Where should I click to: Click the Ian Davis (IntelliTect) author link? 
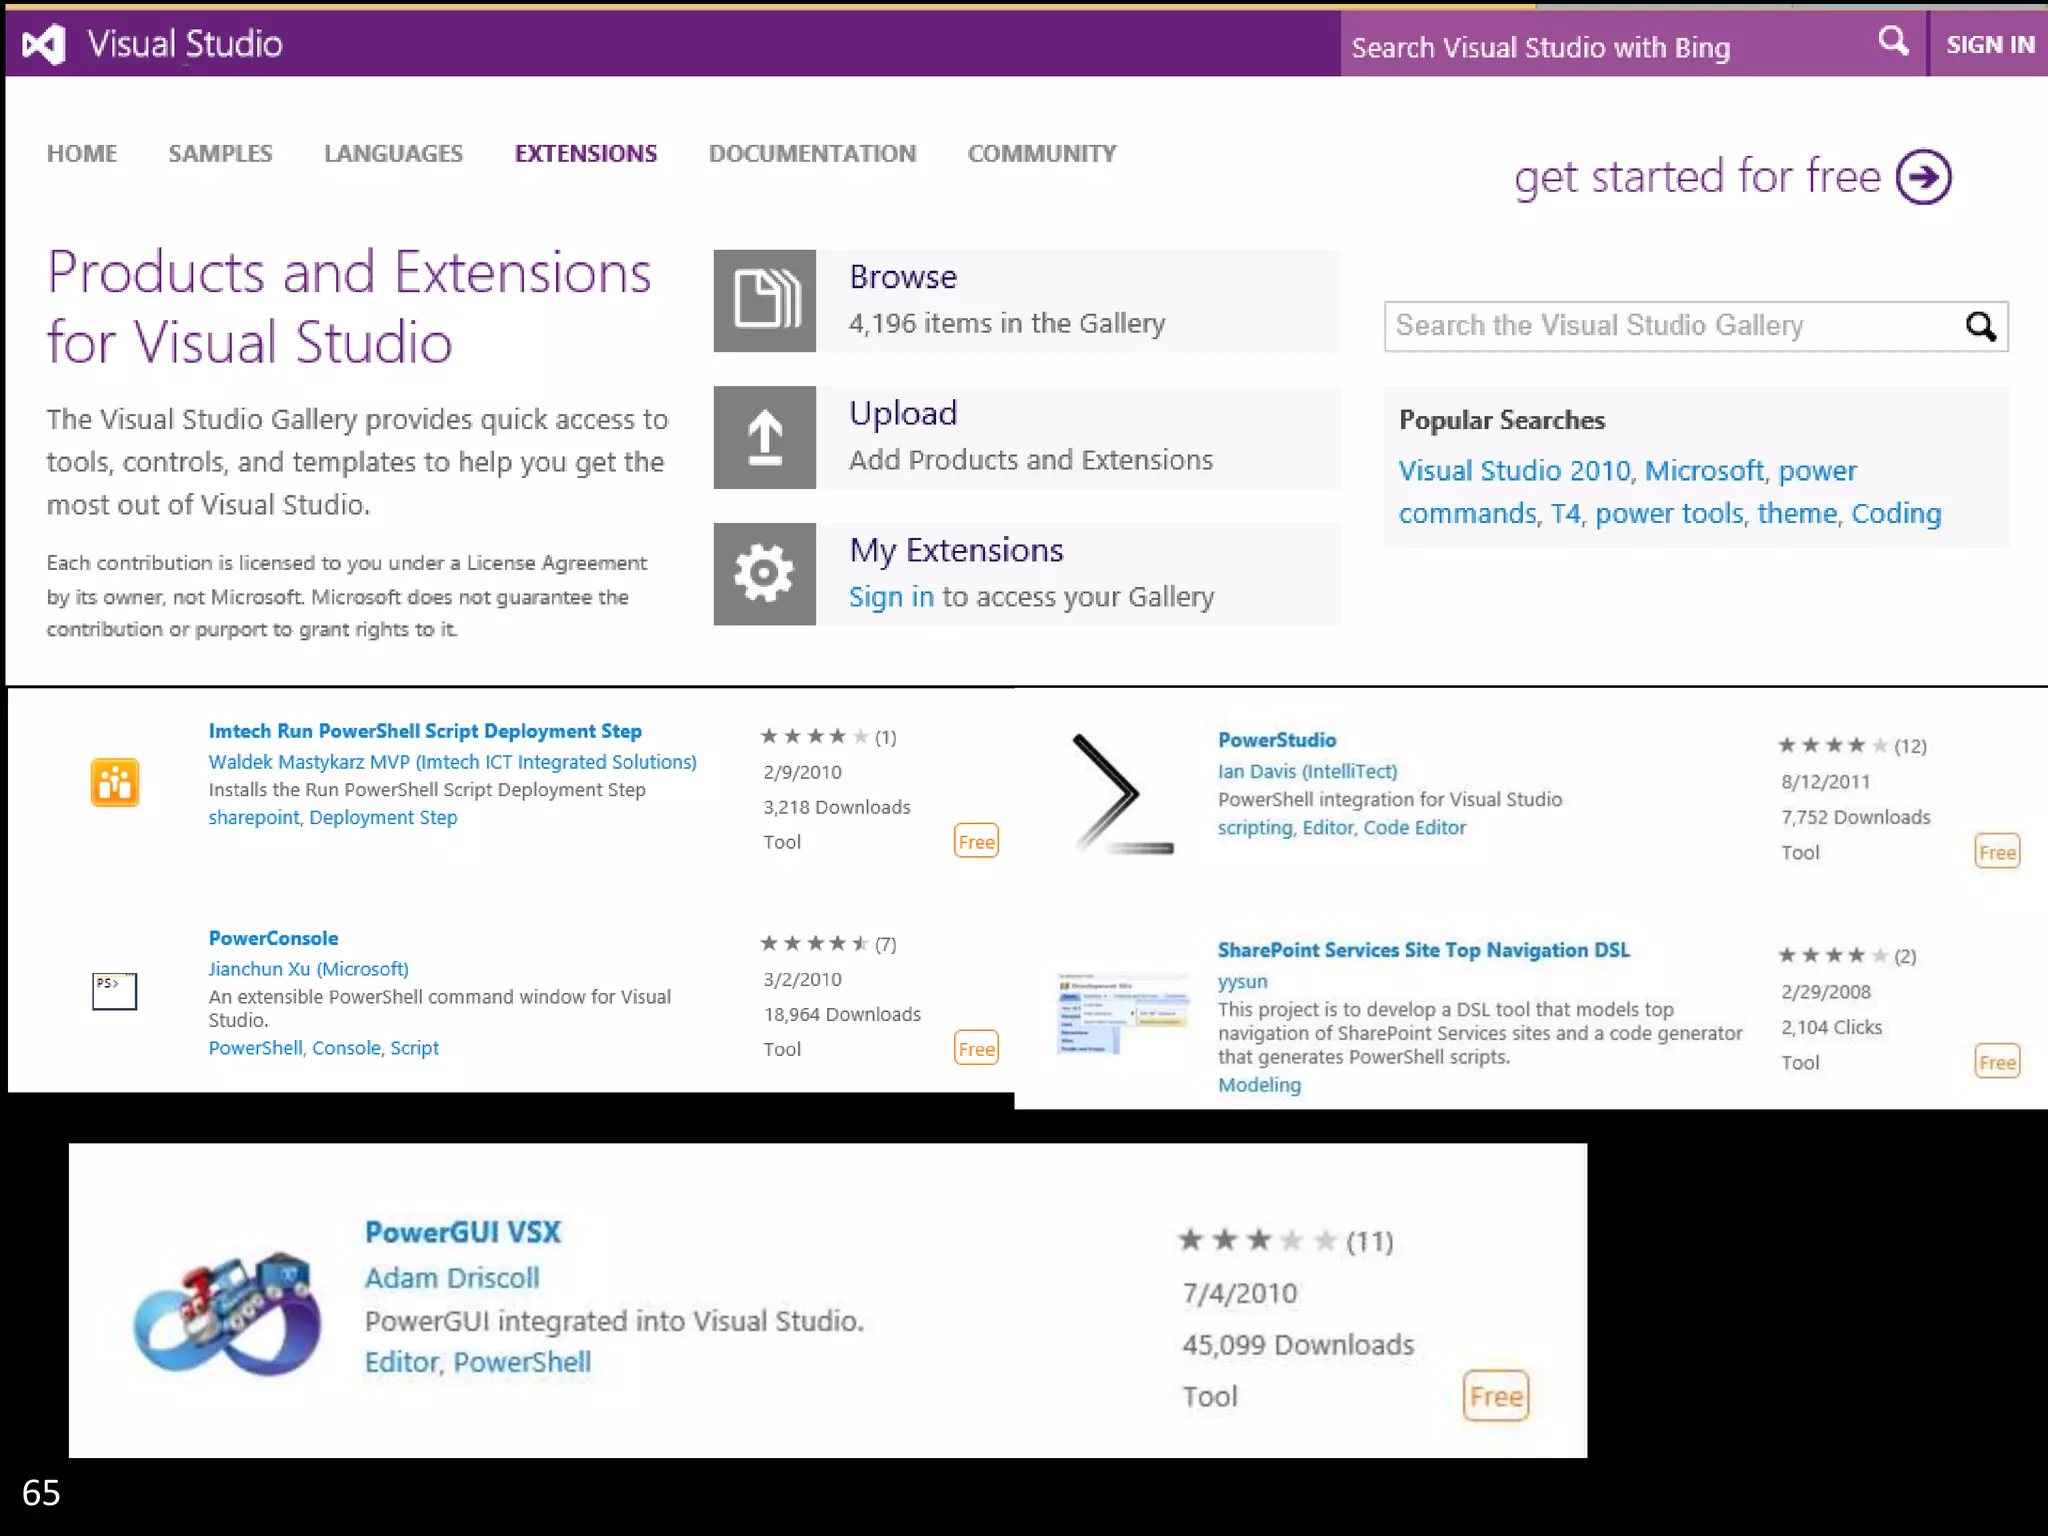point(1307,771)
